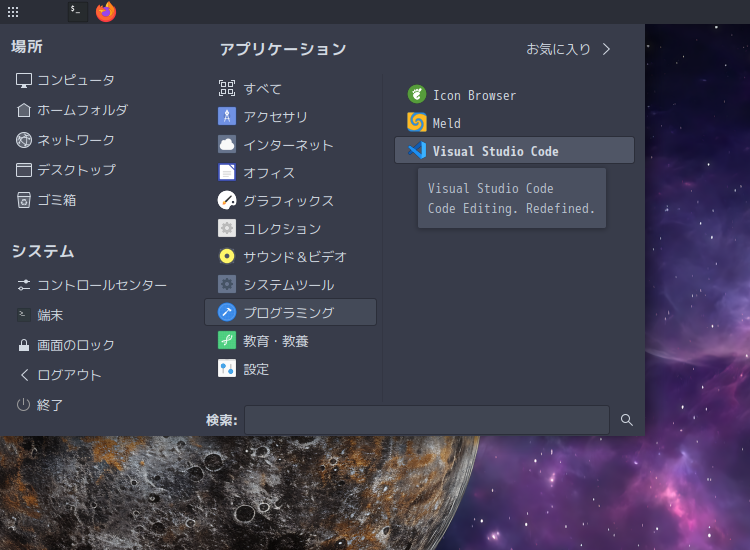Click the サウンド＆ビデオ disc icon
Image resolution: width=750 pixels, height=550 pixels.
[227, 256]
